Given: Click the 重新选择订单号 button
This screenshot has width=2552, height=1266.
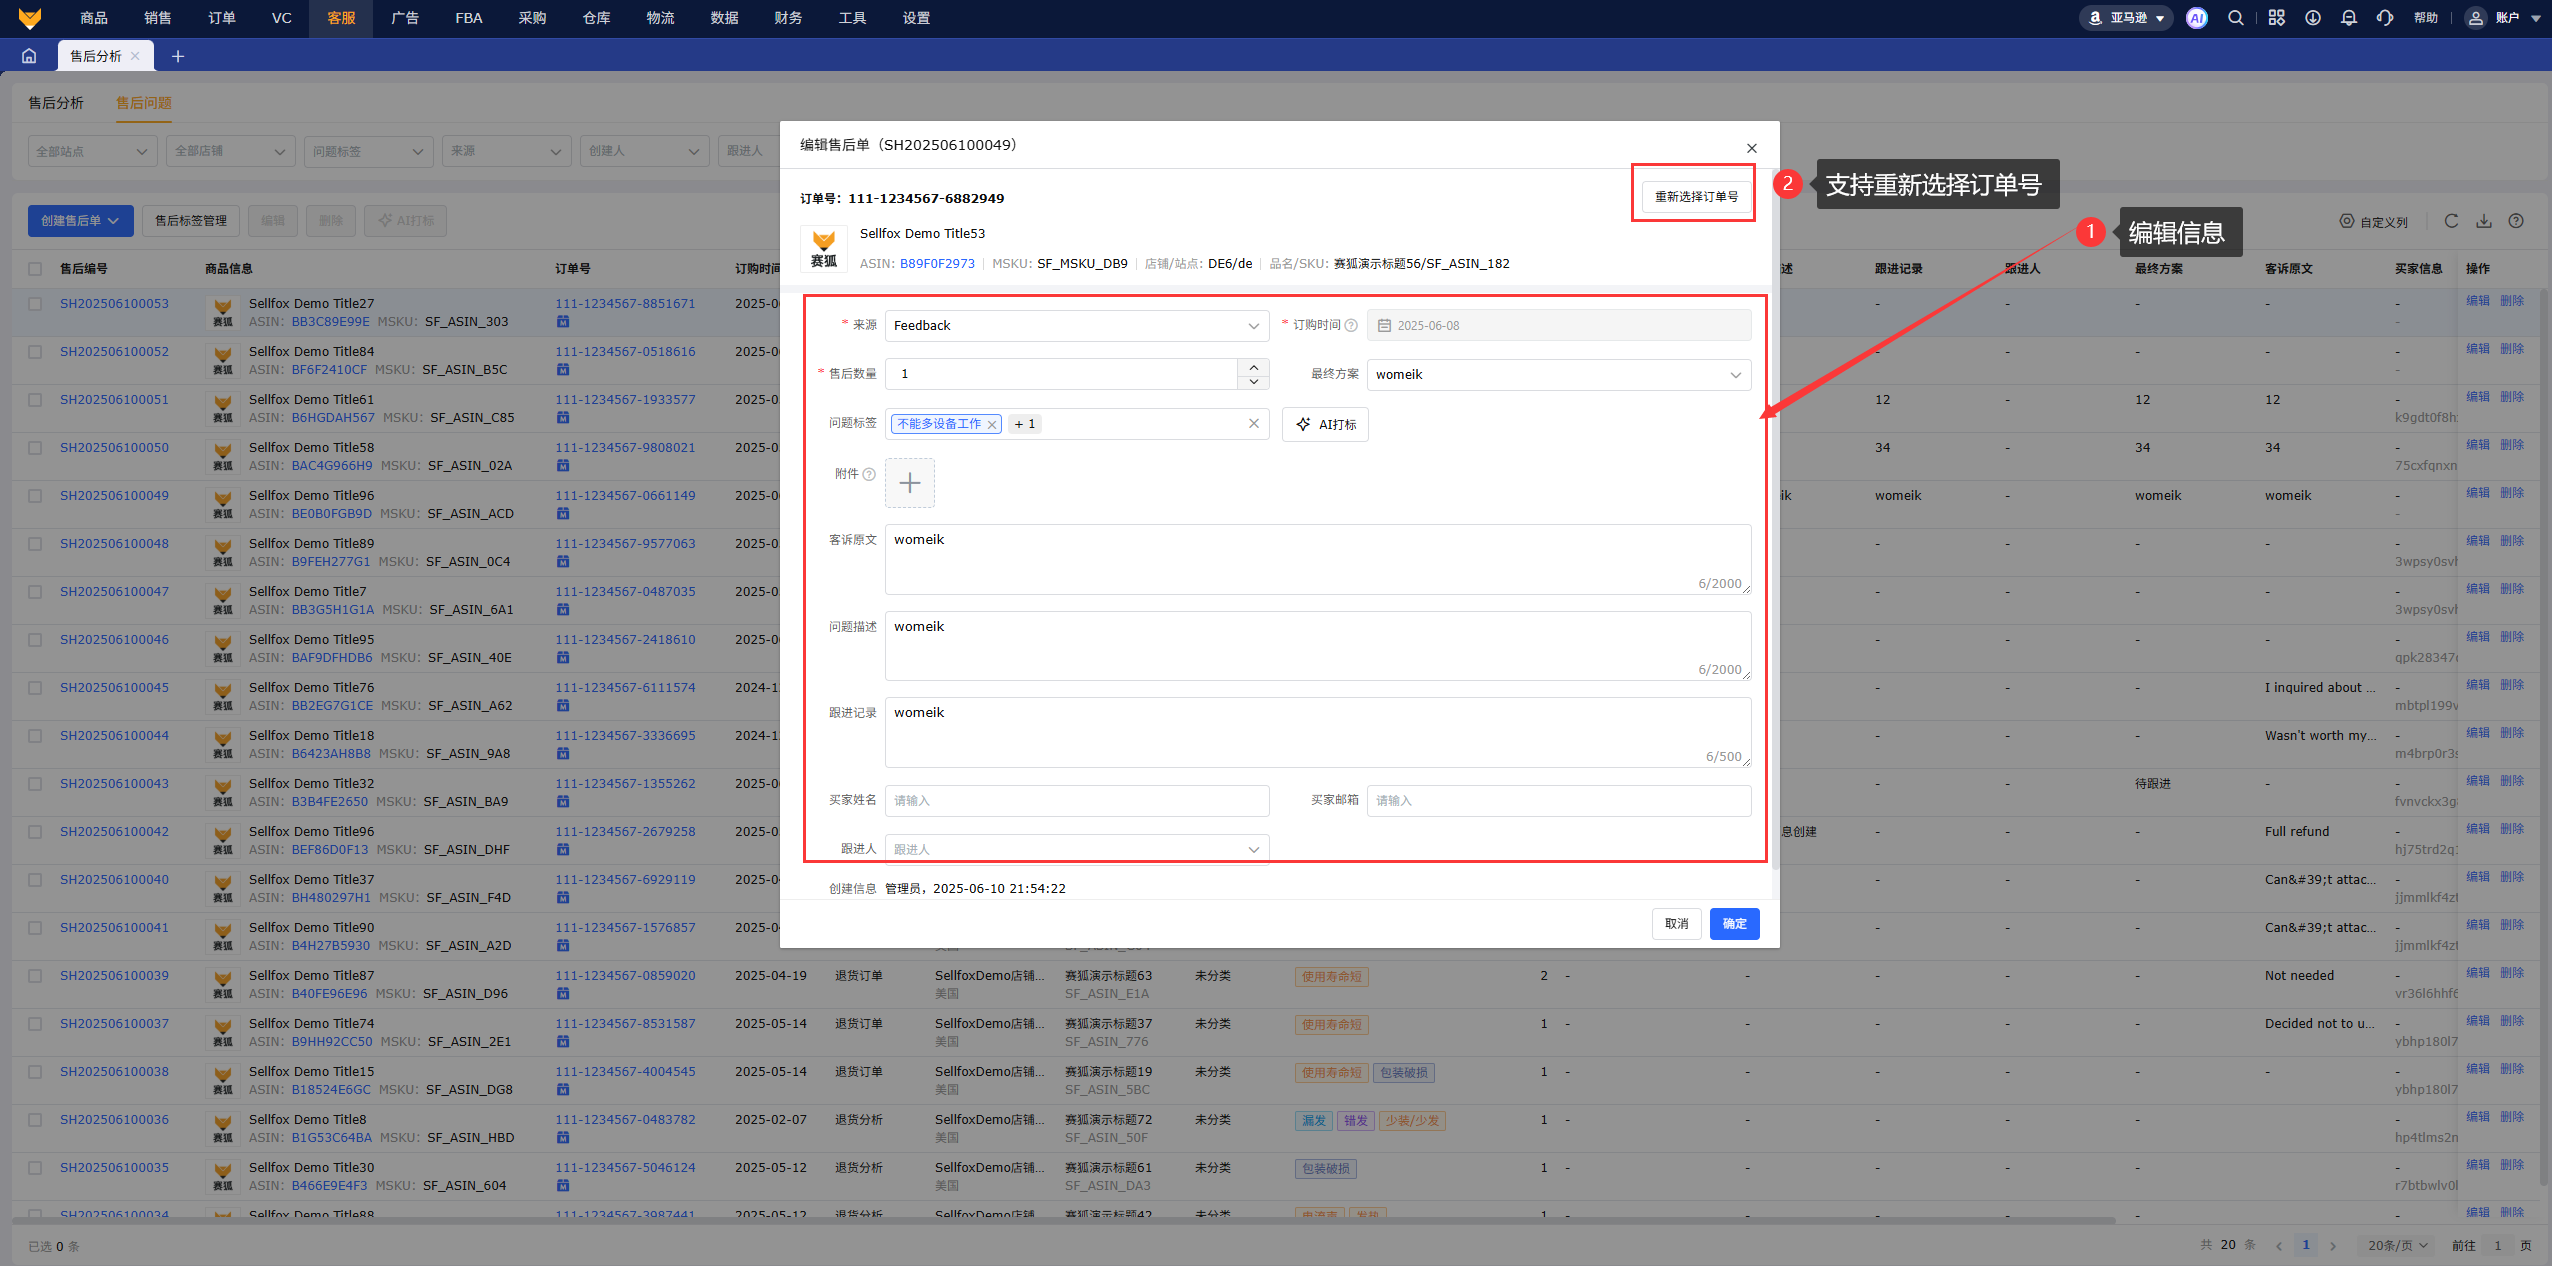Looking at the screenshot, I should [1695, 197].
